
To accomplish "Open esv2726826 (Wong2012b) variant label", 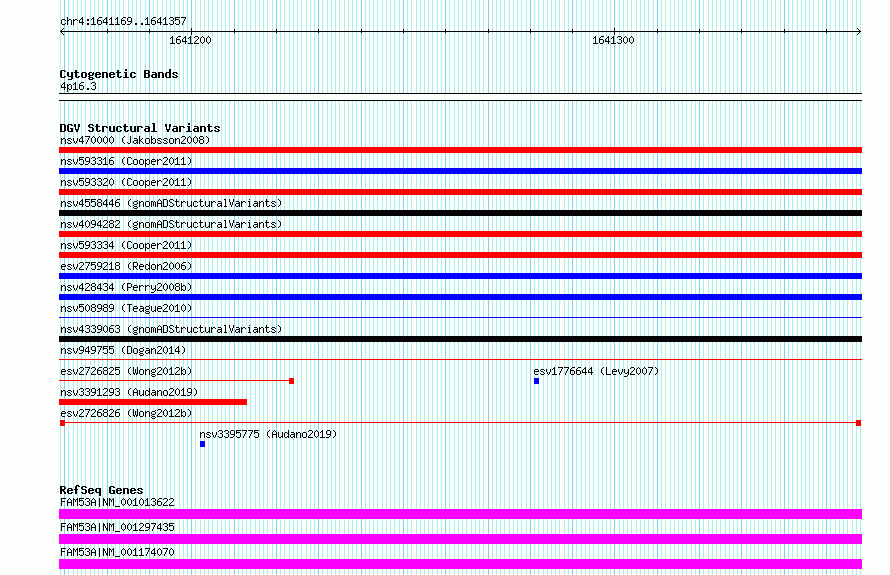I will click(126, 413).
